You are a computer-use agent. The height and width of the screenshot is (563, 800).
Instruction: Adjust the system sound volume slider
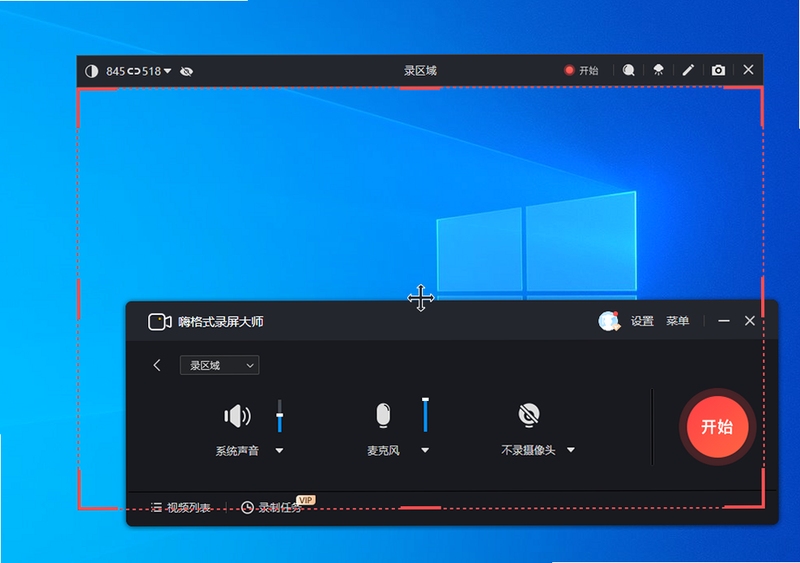coord(280,416)
